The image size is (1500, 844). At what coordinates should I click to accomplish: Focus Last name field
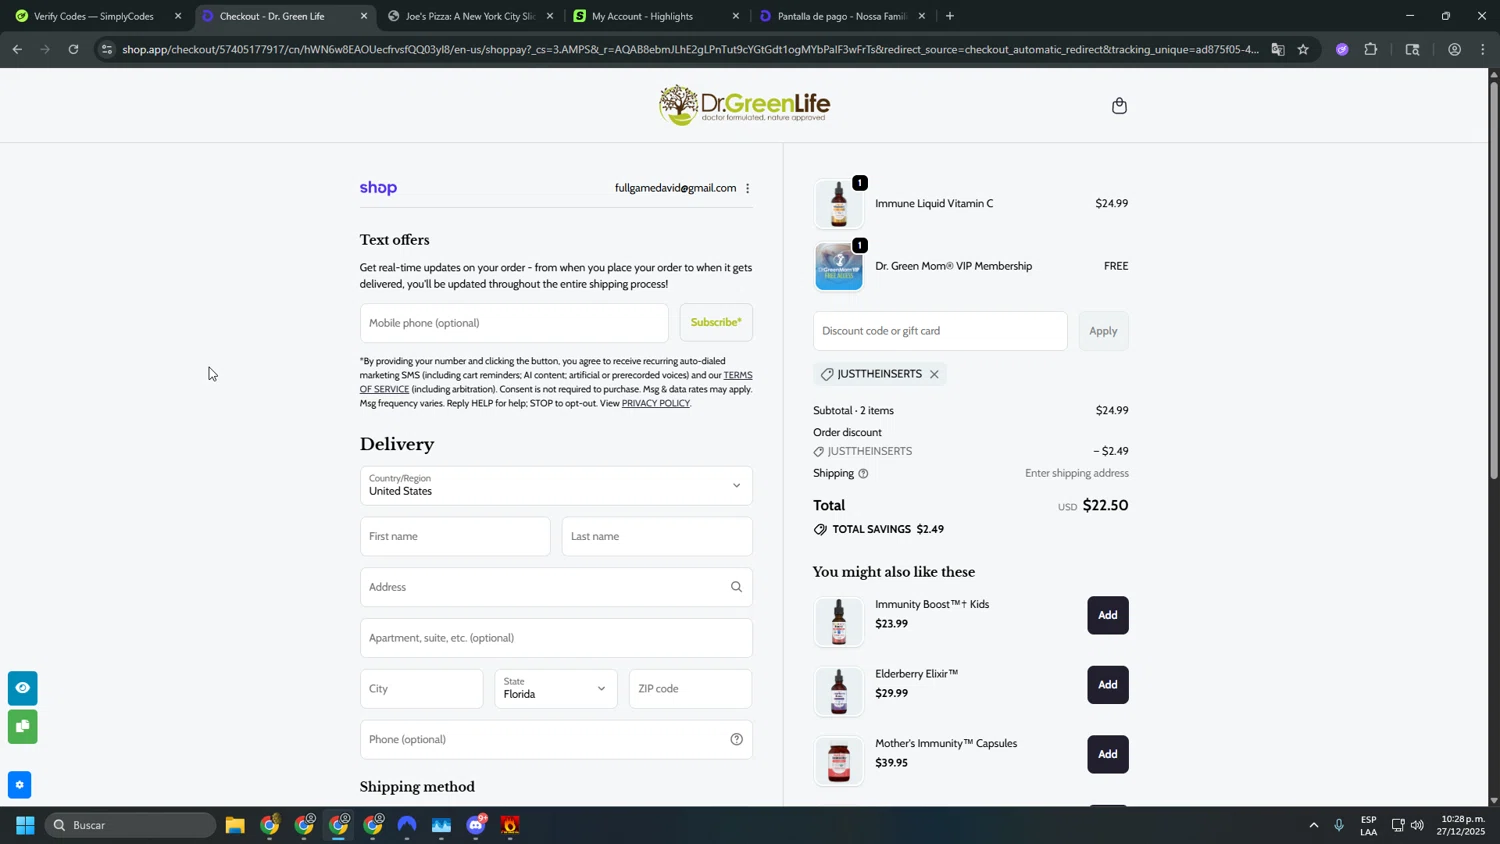[657, 536]
